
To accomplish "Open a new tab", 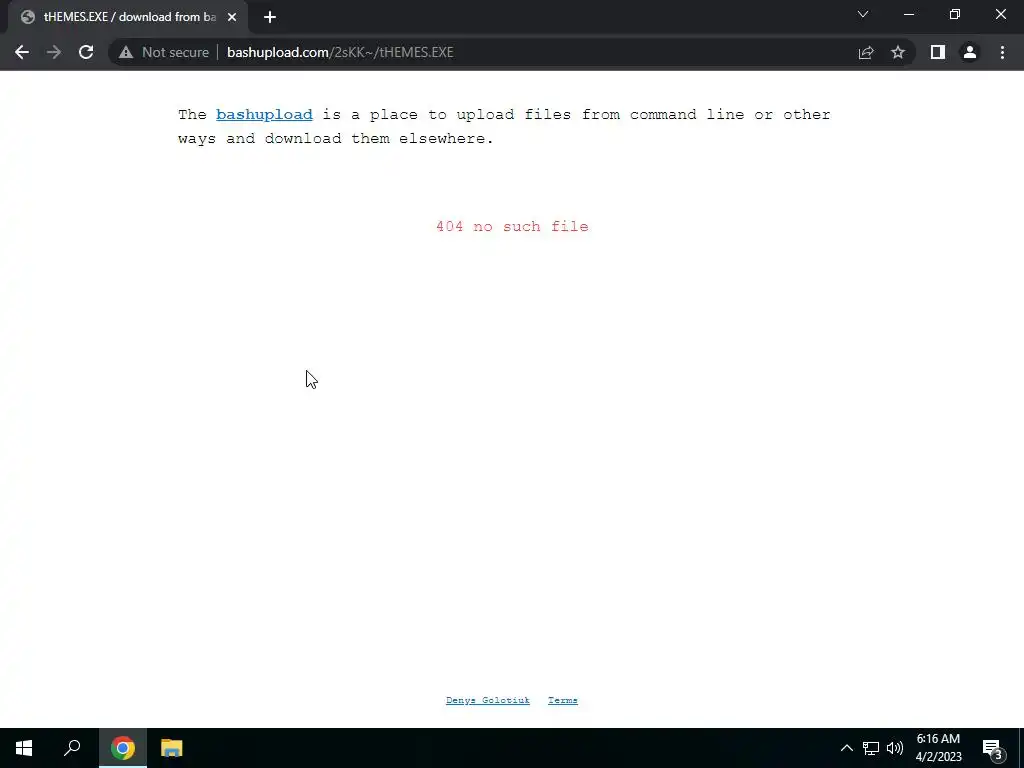I will [x=270, y=17].
